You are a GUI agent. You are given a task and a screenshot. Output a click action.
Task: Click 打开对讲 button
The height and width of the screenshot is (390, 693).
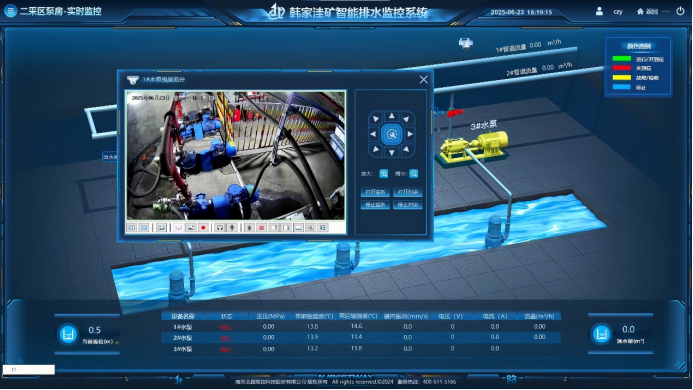coord(407,192)
